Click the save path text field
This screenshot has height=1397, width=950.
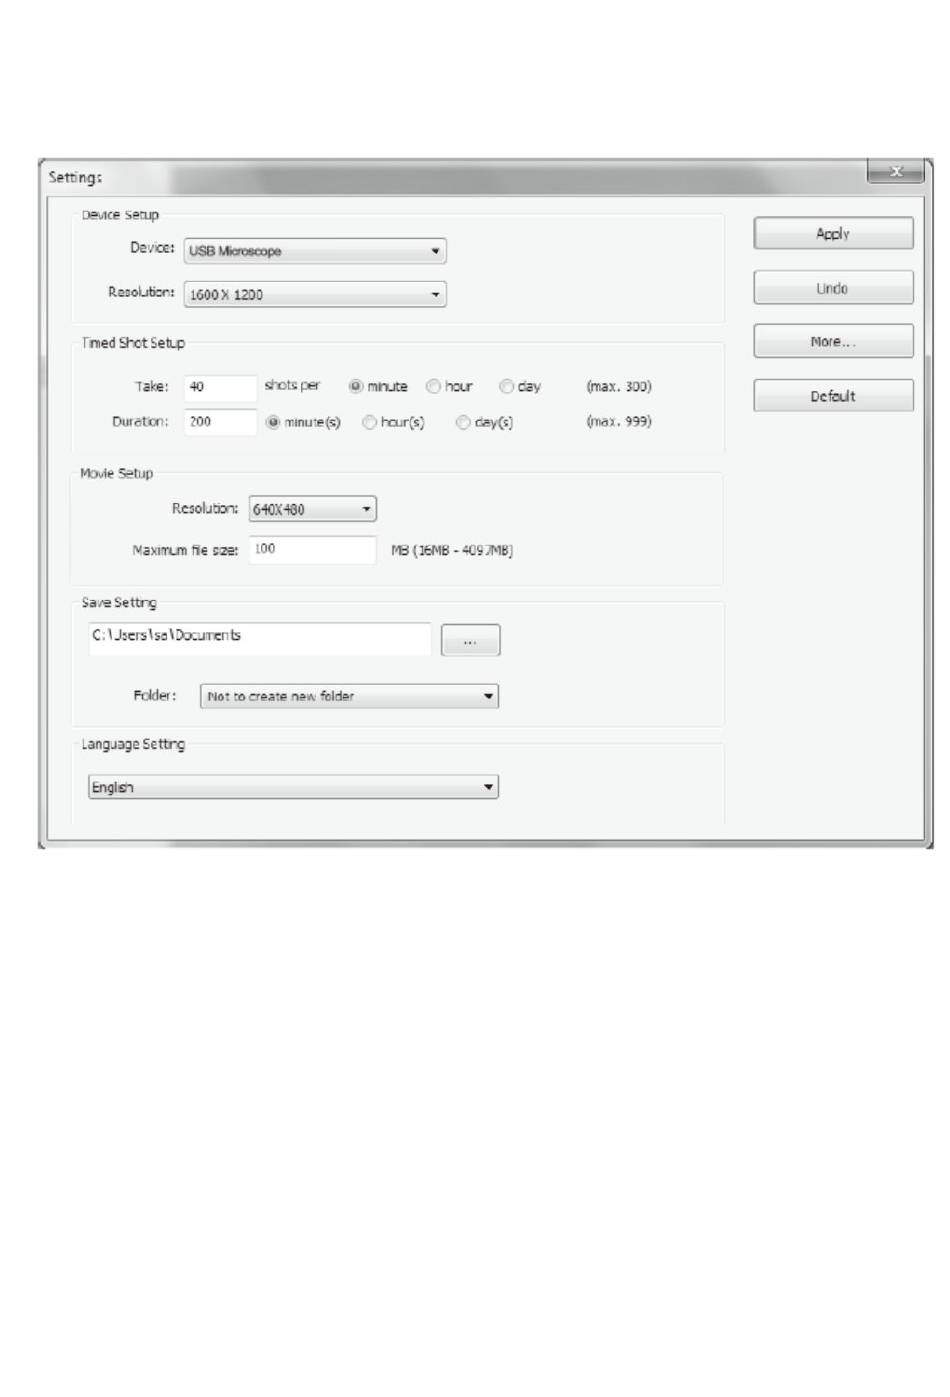[260, 639]
